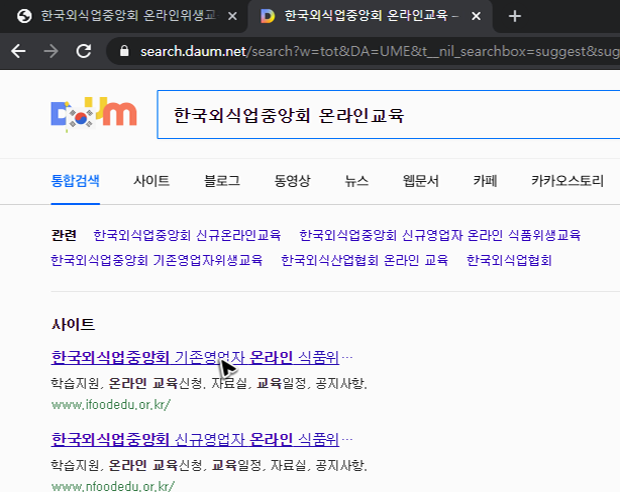View site info via the padlock icon
This screenshot has height=492, width=620.
[x=124, y=51]
